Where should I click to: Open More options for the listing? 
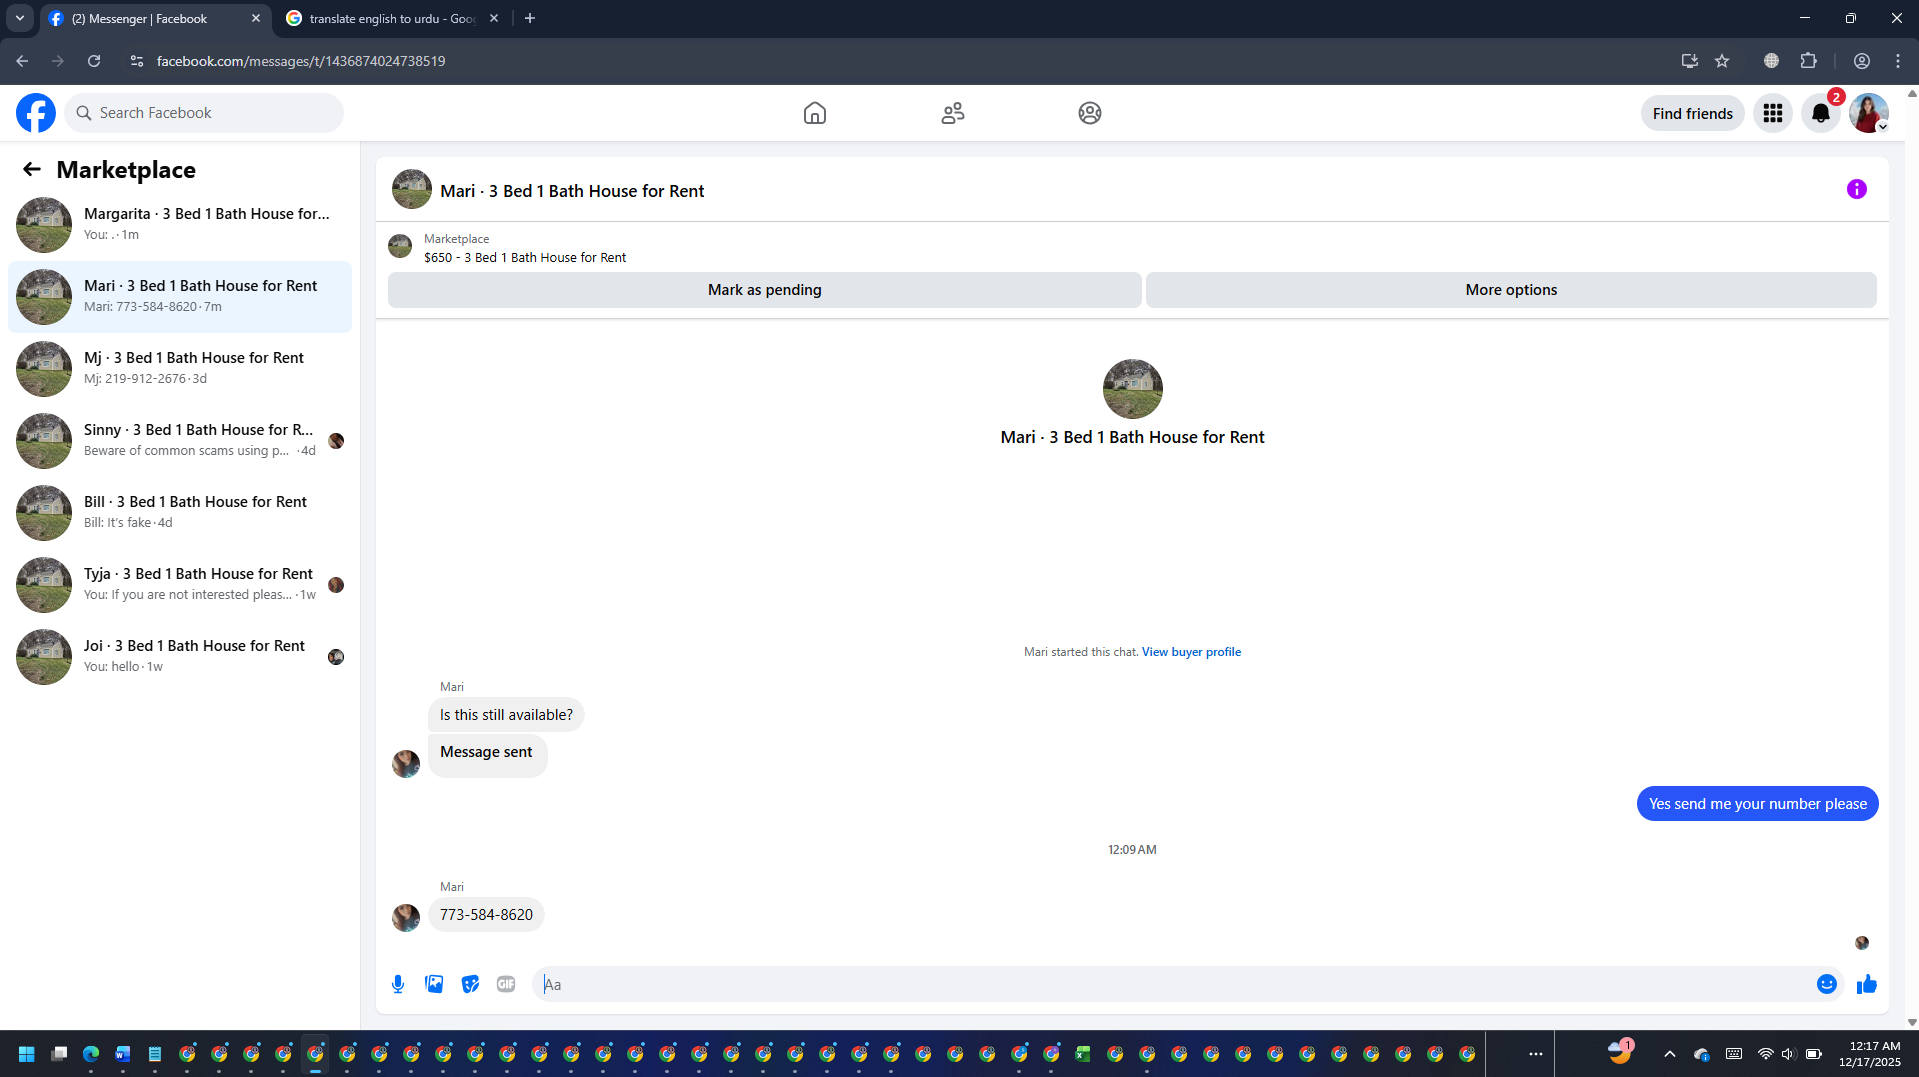pyautogui.click(x=1511, y=290)
